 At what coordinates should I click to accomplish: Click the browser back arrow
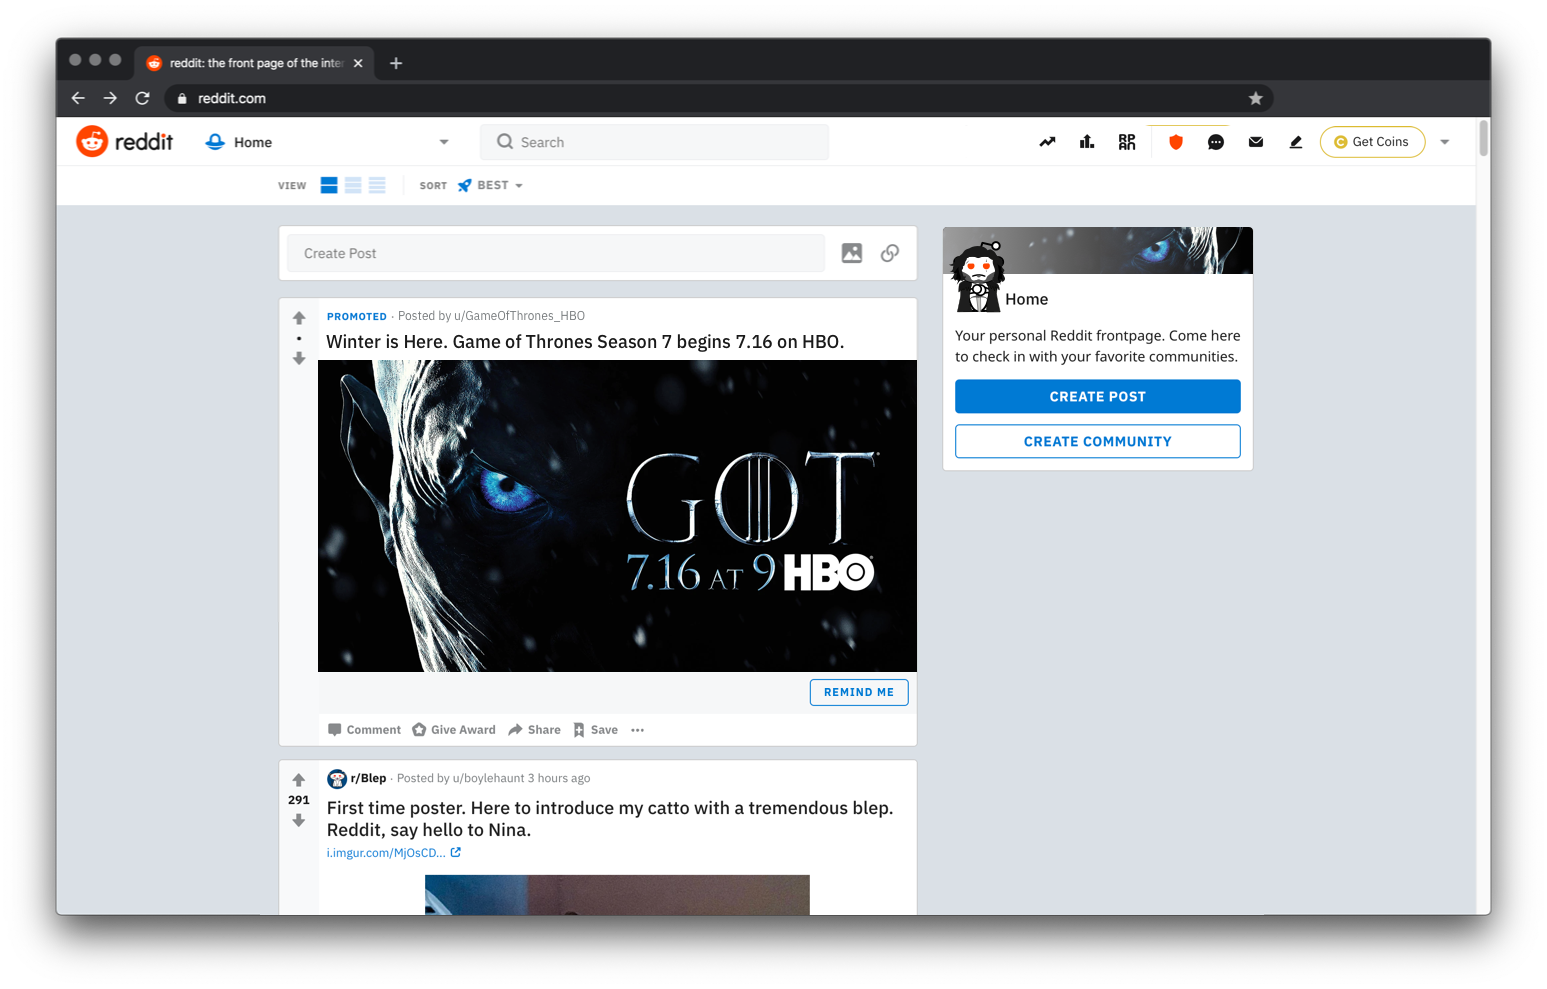[78, 98]
